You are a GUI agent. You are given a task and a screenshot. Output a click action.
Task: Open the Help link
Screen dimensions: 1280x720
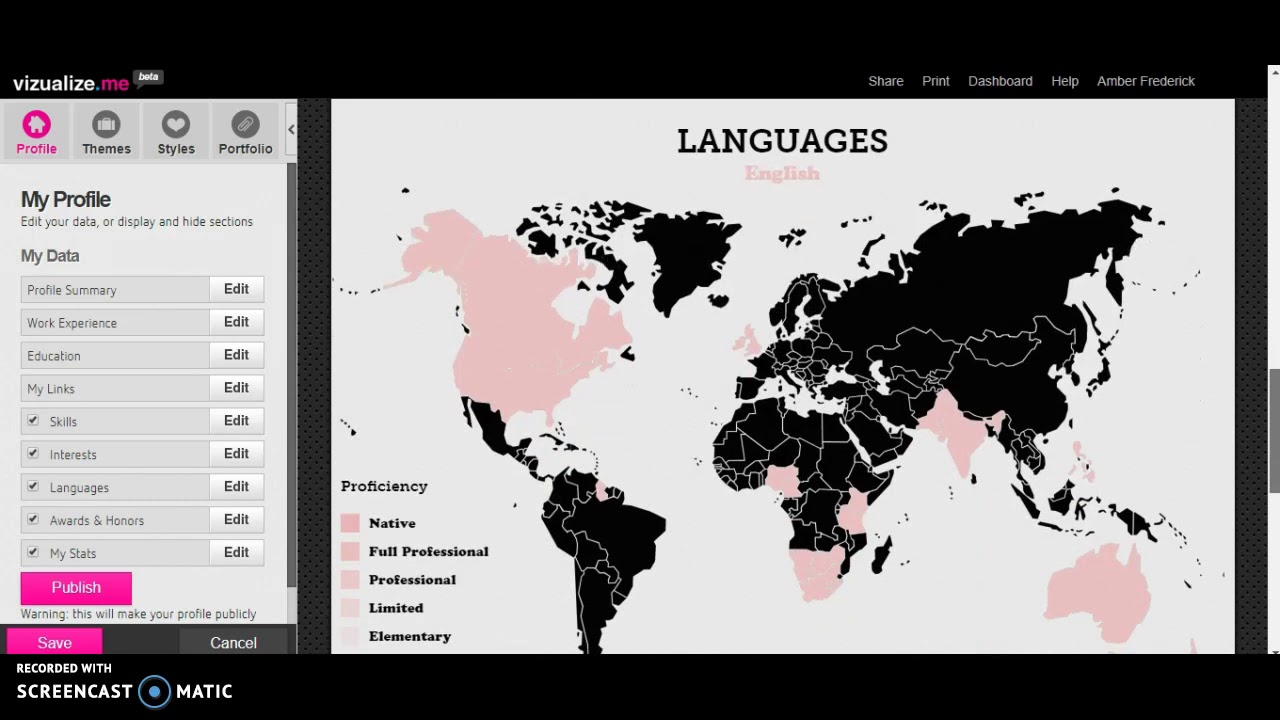[x=1065, y=81]
